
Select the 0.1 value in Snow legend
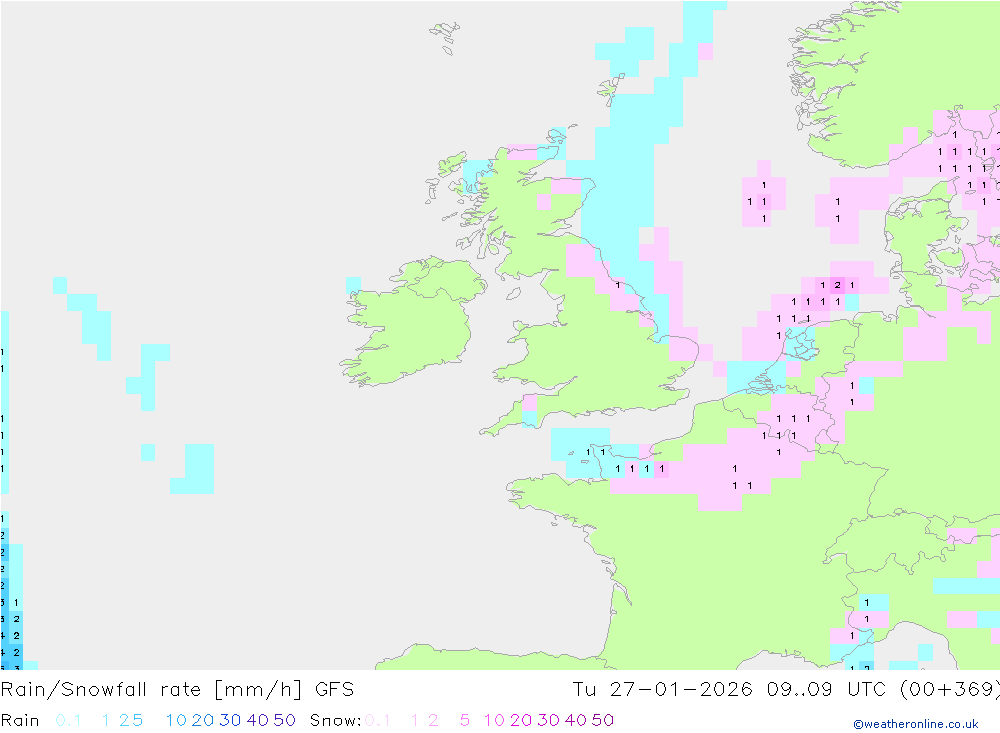(x=378, y=720)
